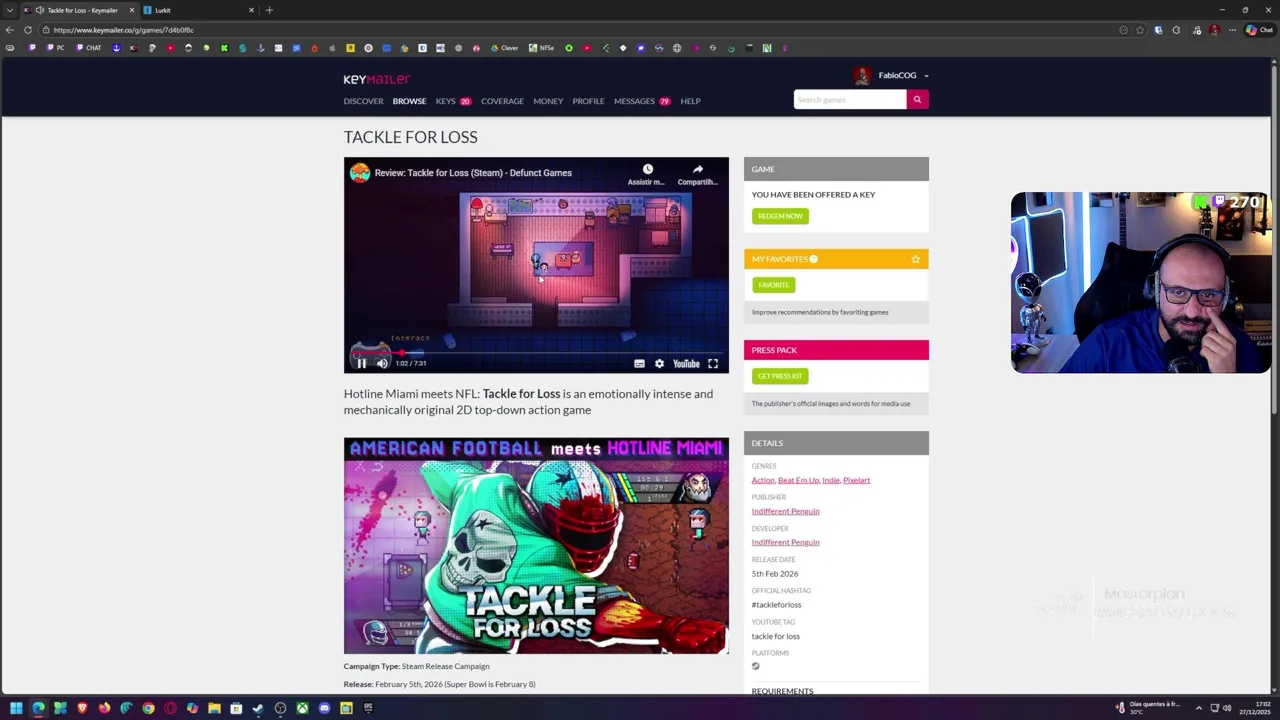The height and width of the screenshot is (720, 1280).
Task: Click the Search games input field
Action: pos(850,99)
